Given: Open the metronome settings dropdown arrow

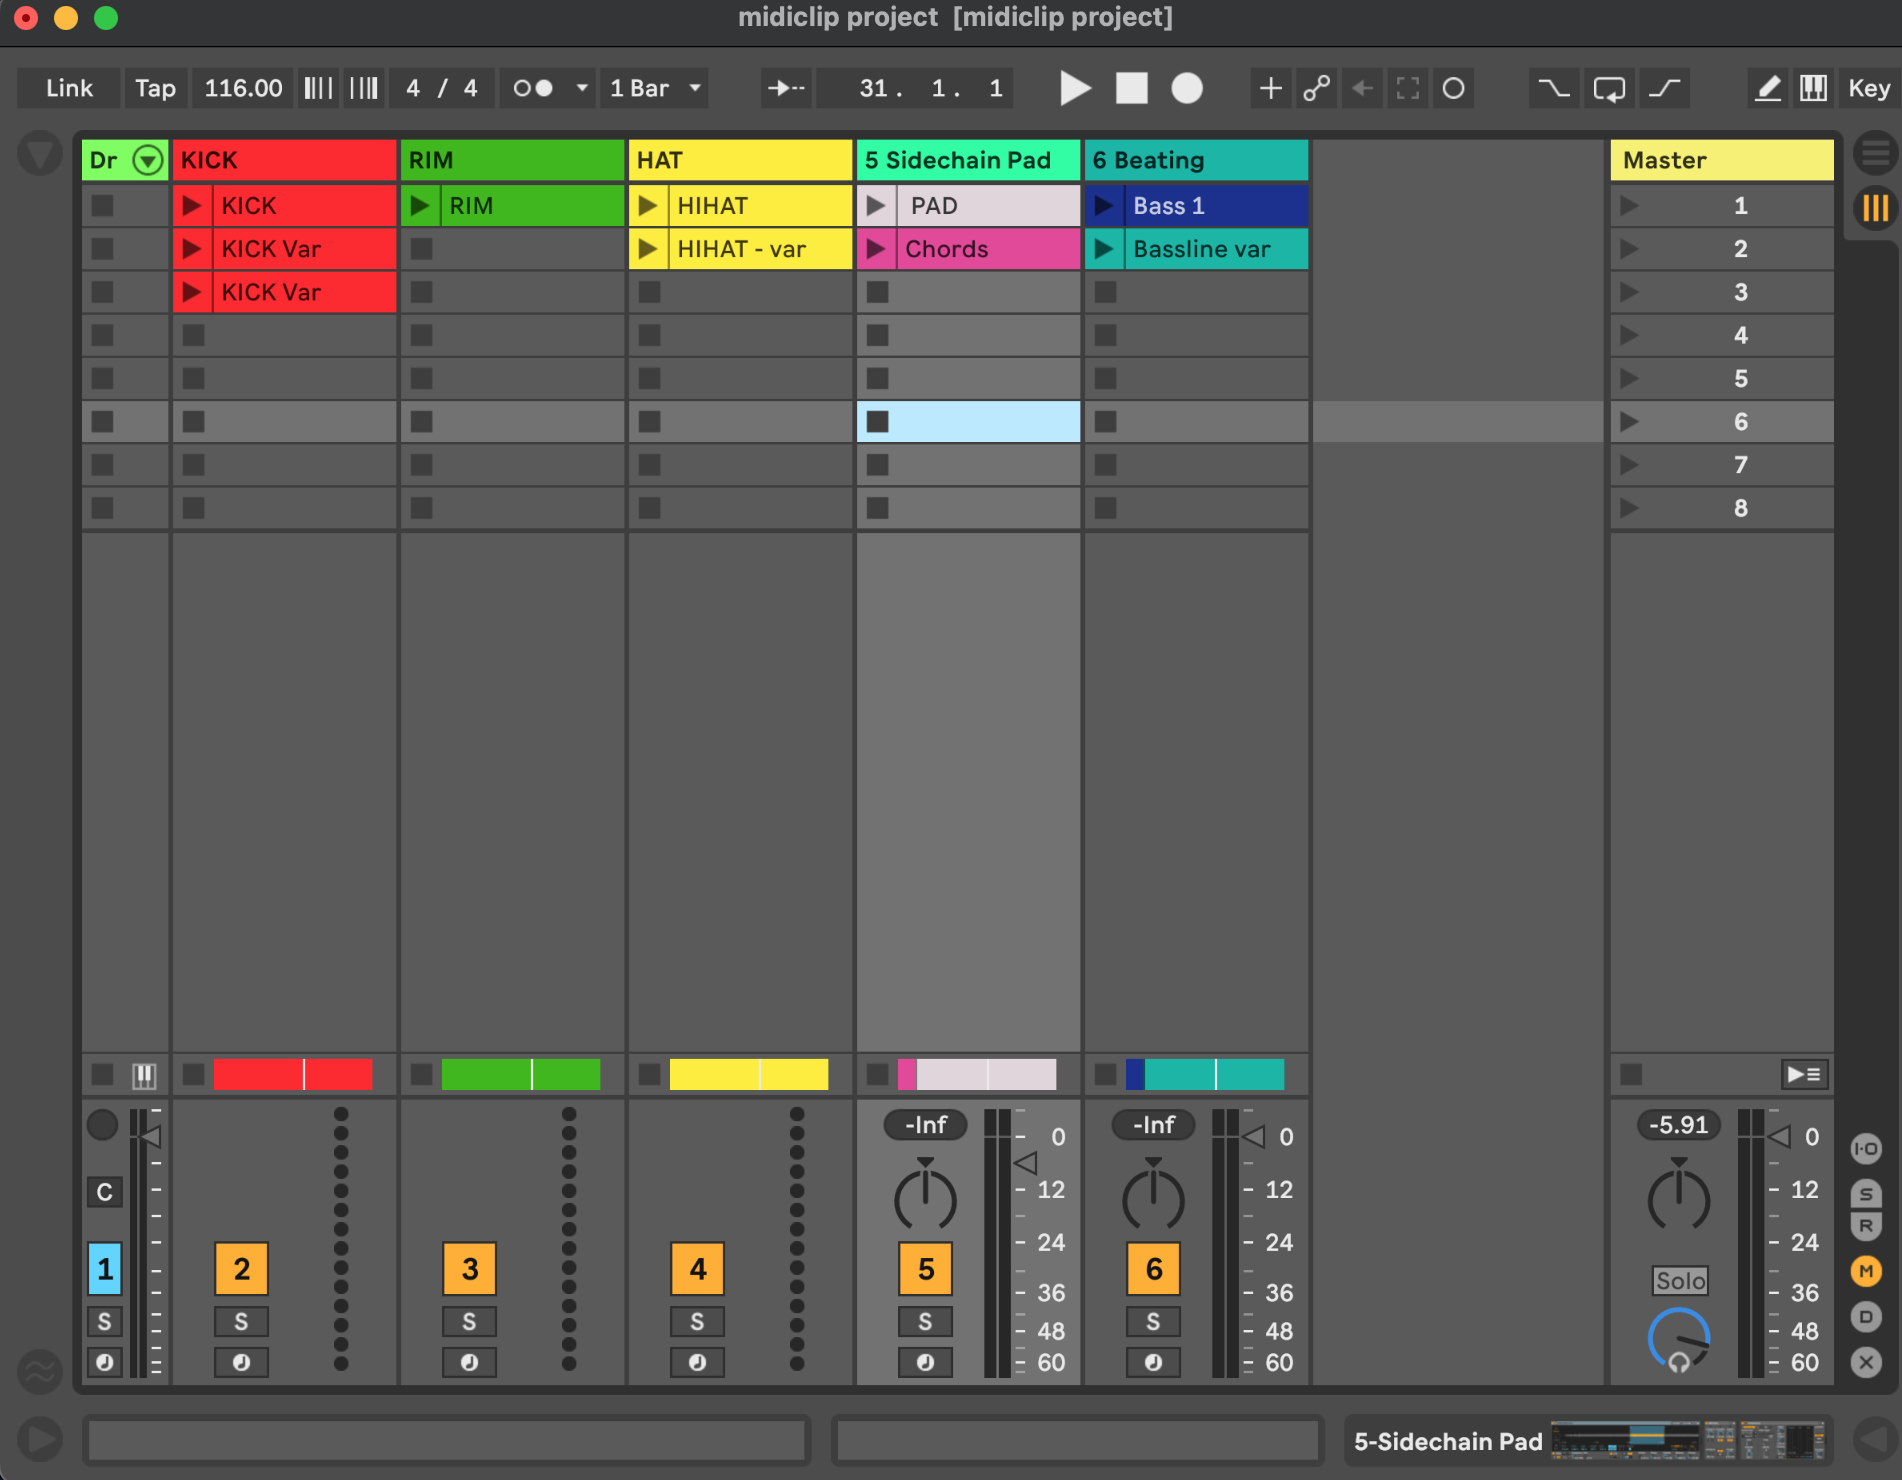Looking at the screenshot, I should pos(582,89).
